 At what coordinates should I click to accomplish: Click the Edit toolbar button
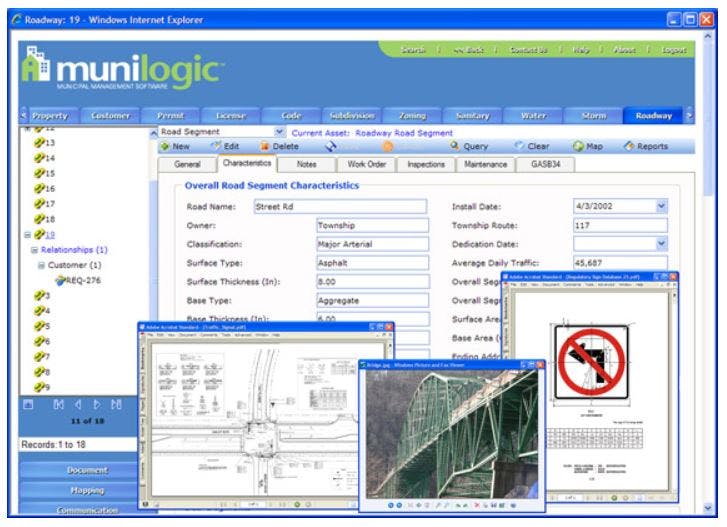(x=225, y=146)
